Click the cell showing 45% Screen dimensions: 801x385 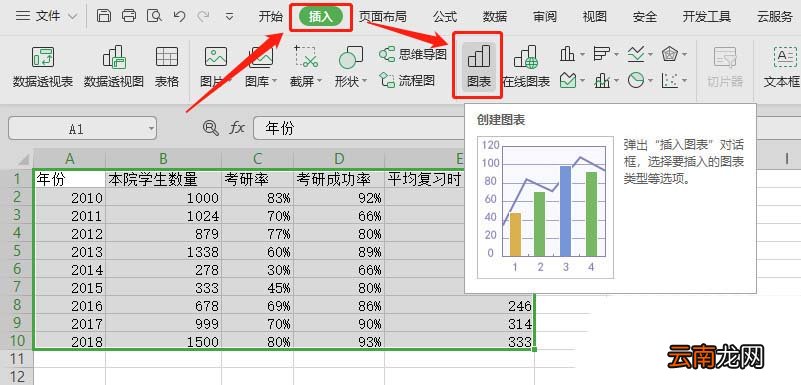[257, 287]
